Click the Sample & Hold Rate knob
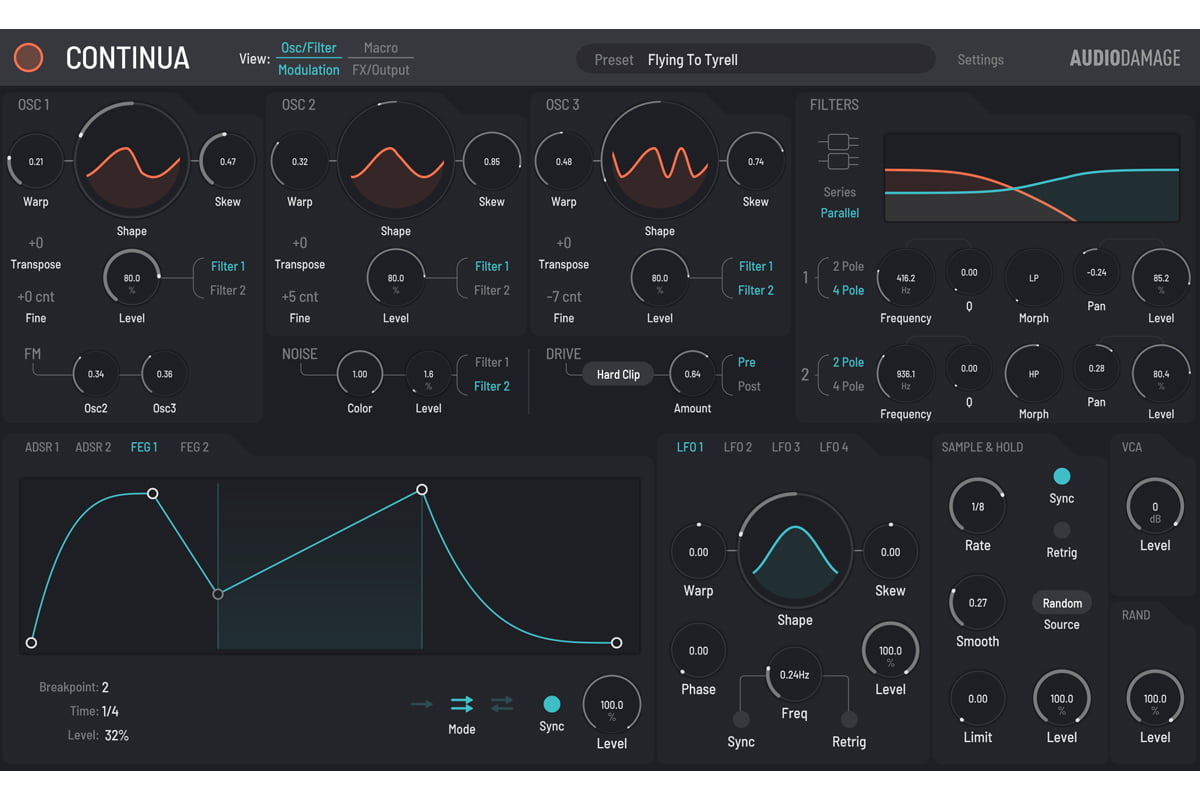This screenshot has width=1200, height=800. coord(978,507)
